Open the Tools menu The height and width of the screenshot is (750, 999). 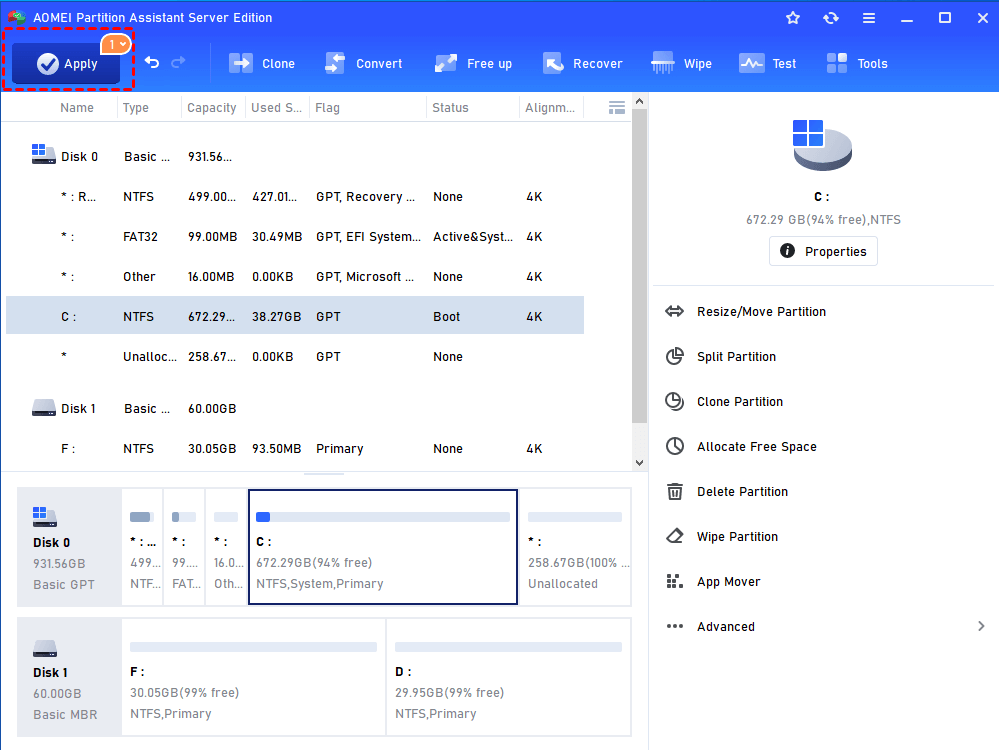click(x=856, y=64)
